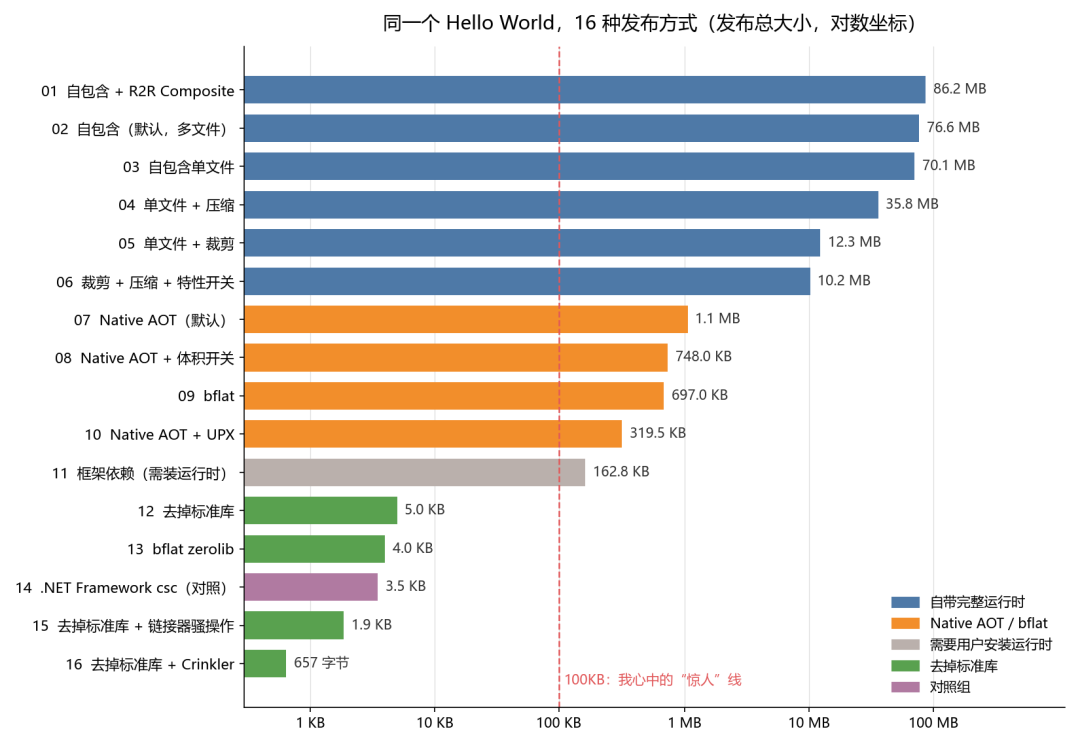Click the gray legend swatch for 需要用户安装运行时
1080x746 pixels.
point(905,645)
